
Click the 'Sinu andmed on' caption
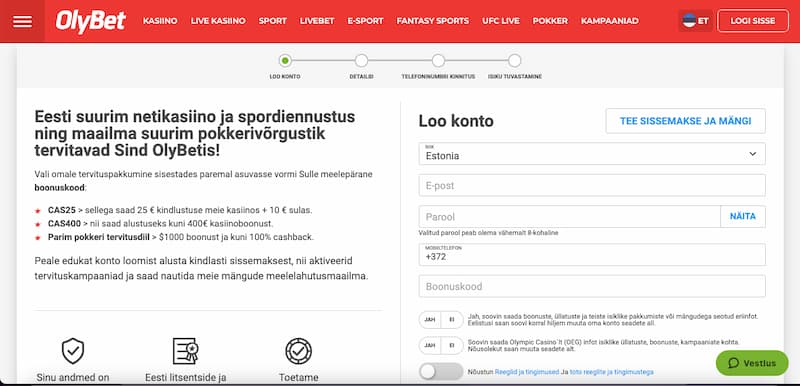pyautogui.click(x=73, y=378)
